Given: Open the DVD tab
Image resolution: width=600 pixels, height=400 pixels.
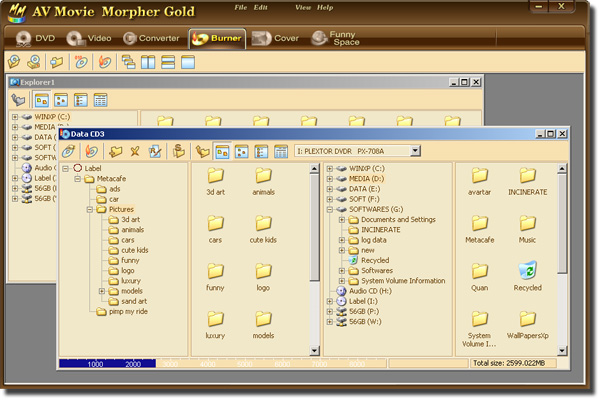Looking at the screenshot, I should (35, 38).
